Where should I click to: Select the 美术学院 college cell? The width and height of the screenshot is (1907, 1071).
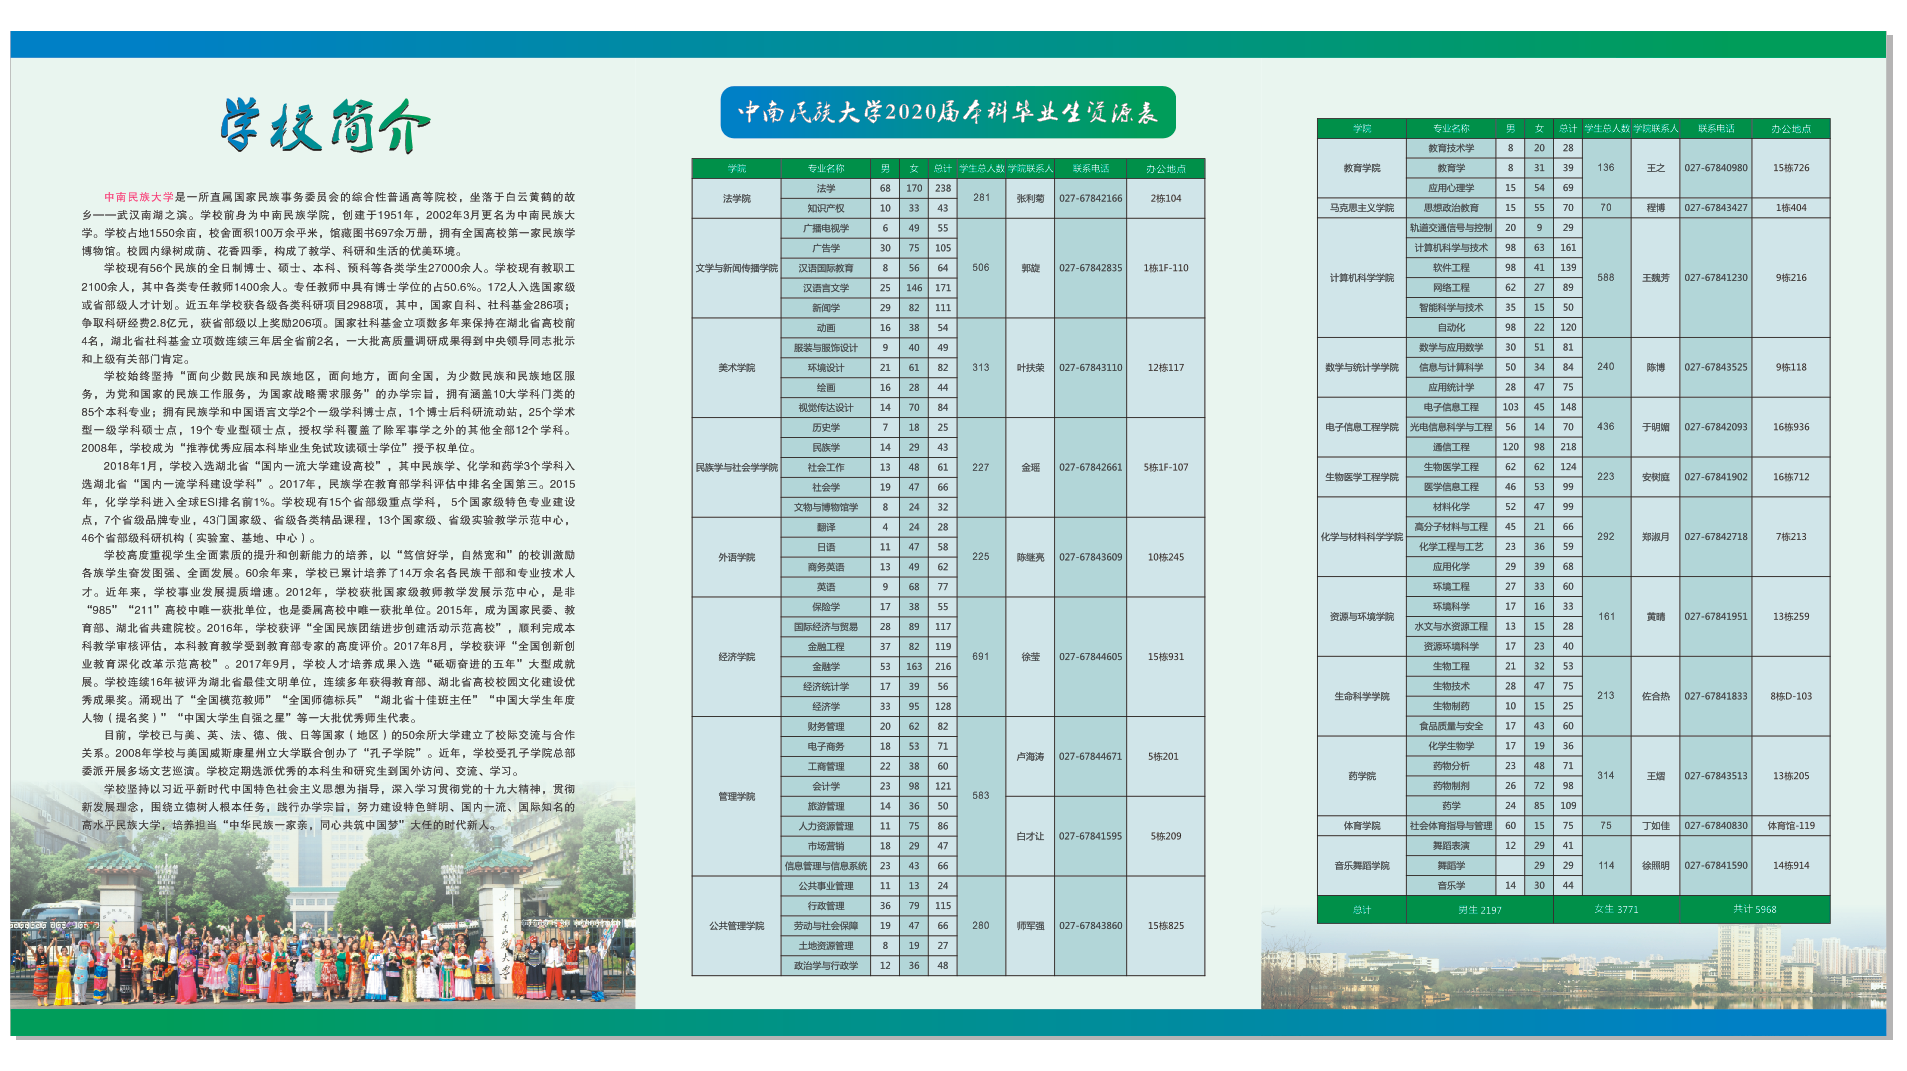[736, 368]
